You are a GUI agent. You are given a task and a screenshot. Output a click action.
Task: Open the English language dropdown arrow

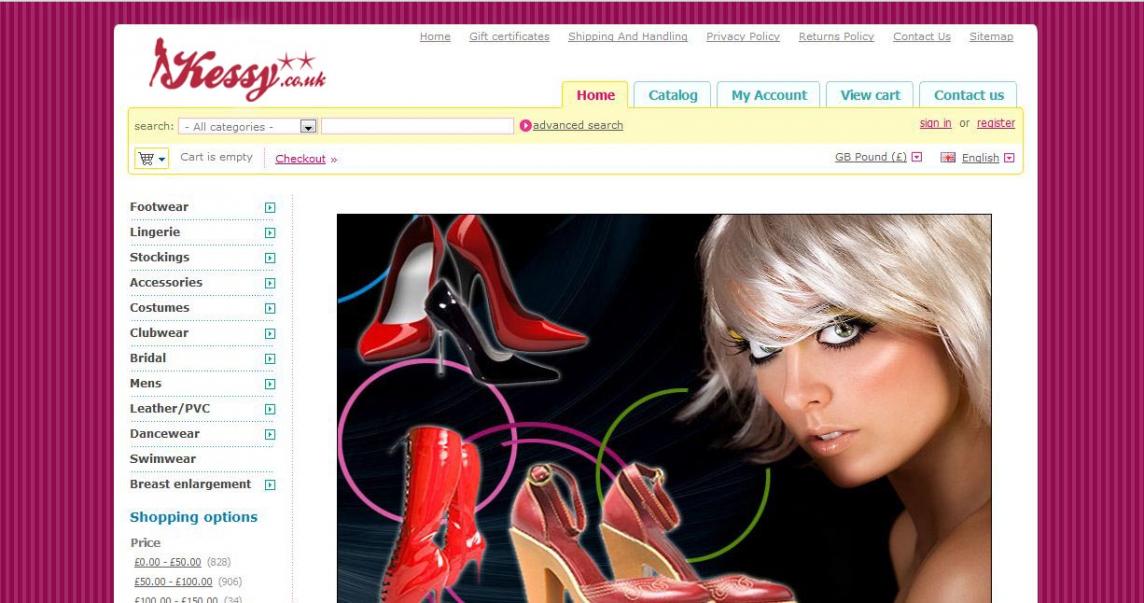[x=1009, y=158]
